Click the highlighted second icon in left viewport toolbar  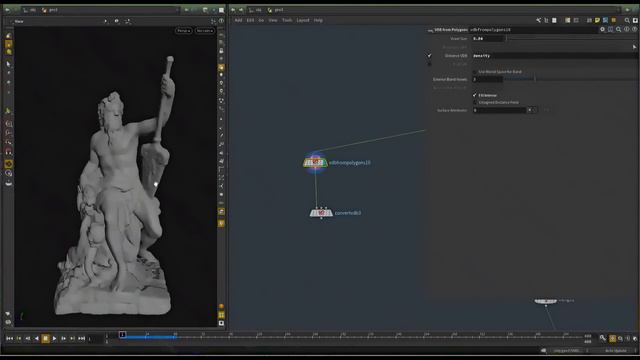click(x=8, y=44)
